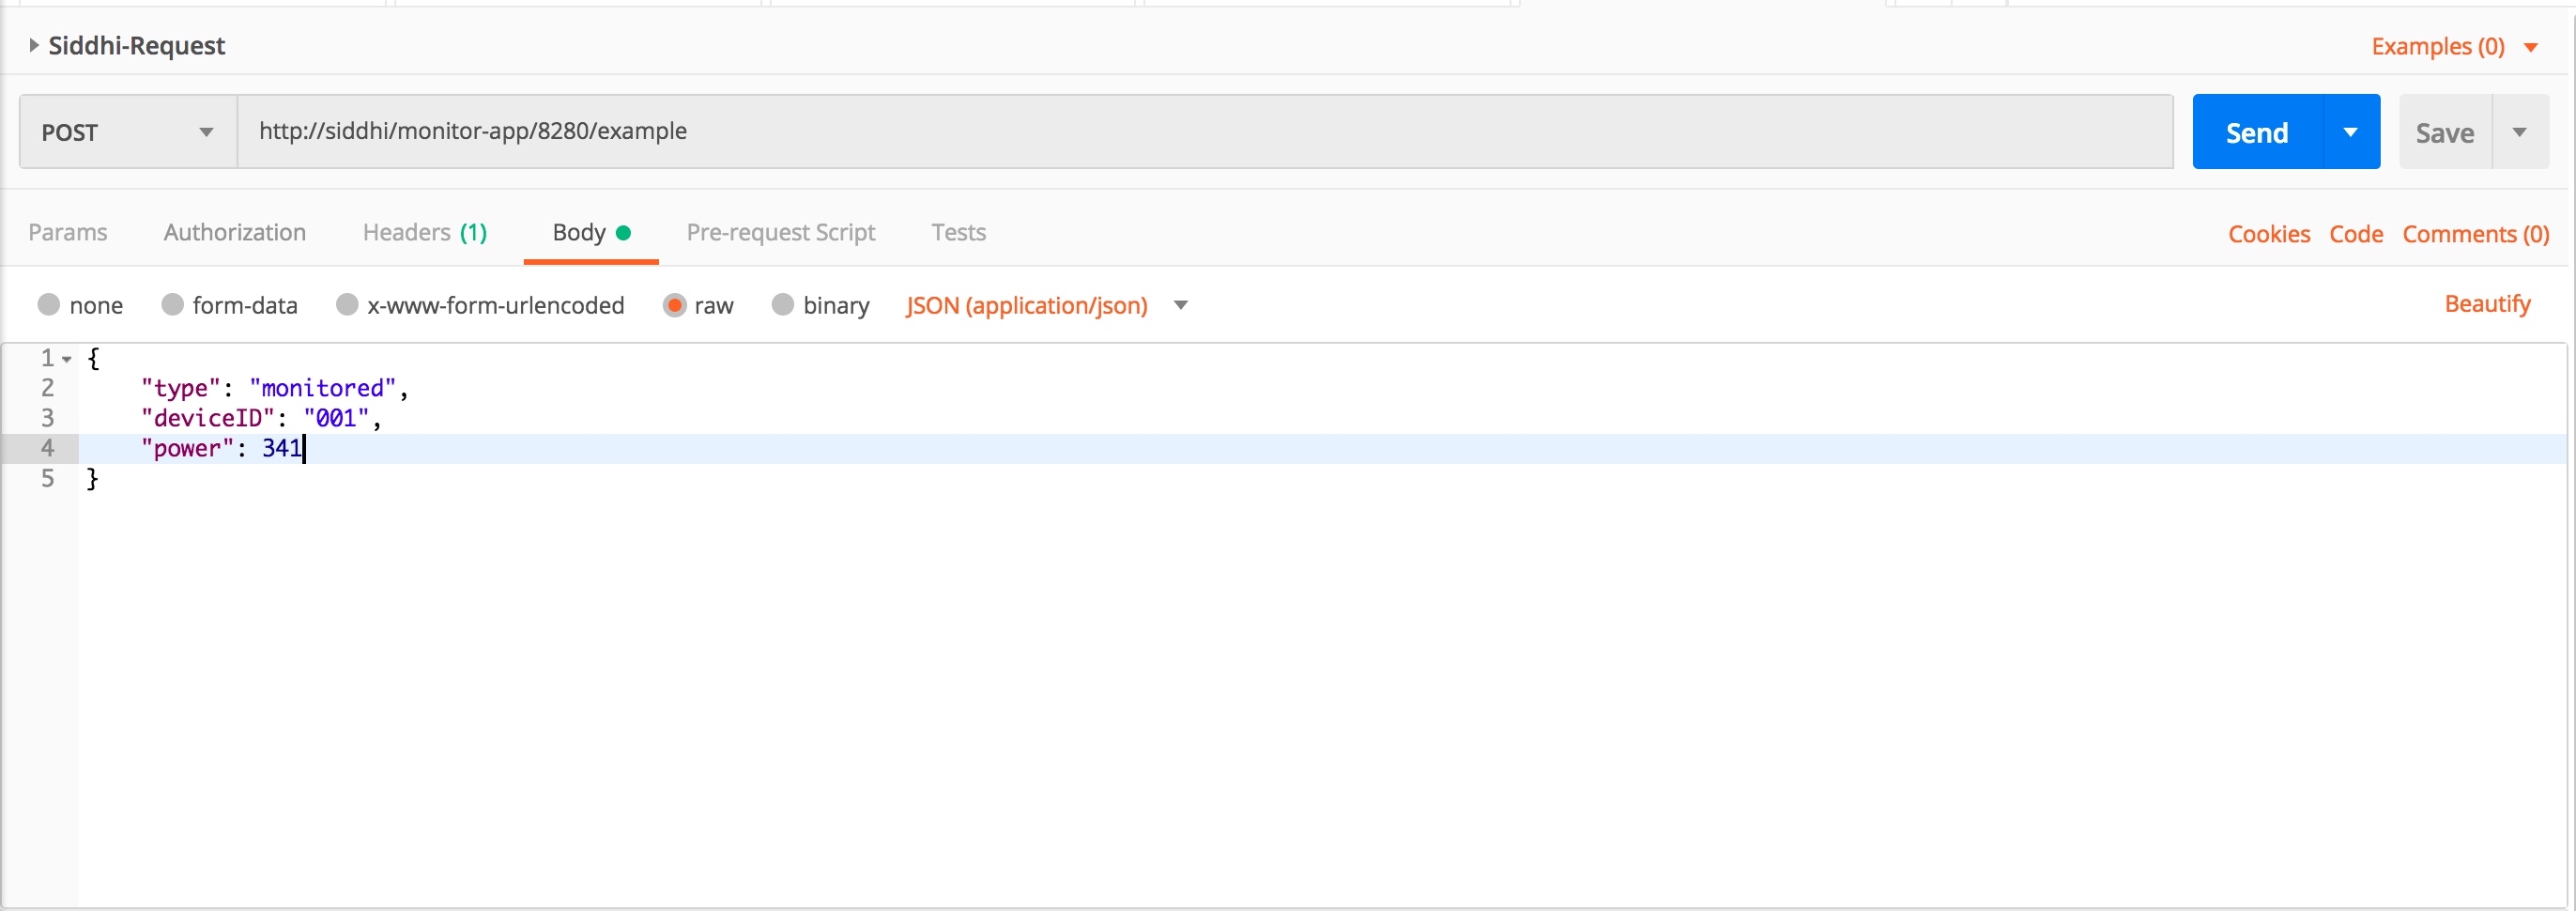
Task: Collapse the code fold on line 1
Action: pos(66,357)
